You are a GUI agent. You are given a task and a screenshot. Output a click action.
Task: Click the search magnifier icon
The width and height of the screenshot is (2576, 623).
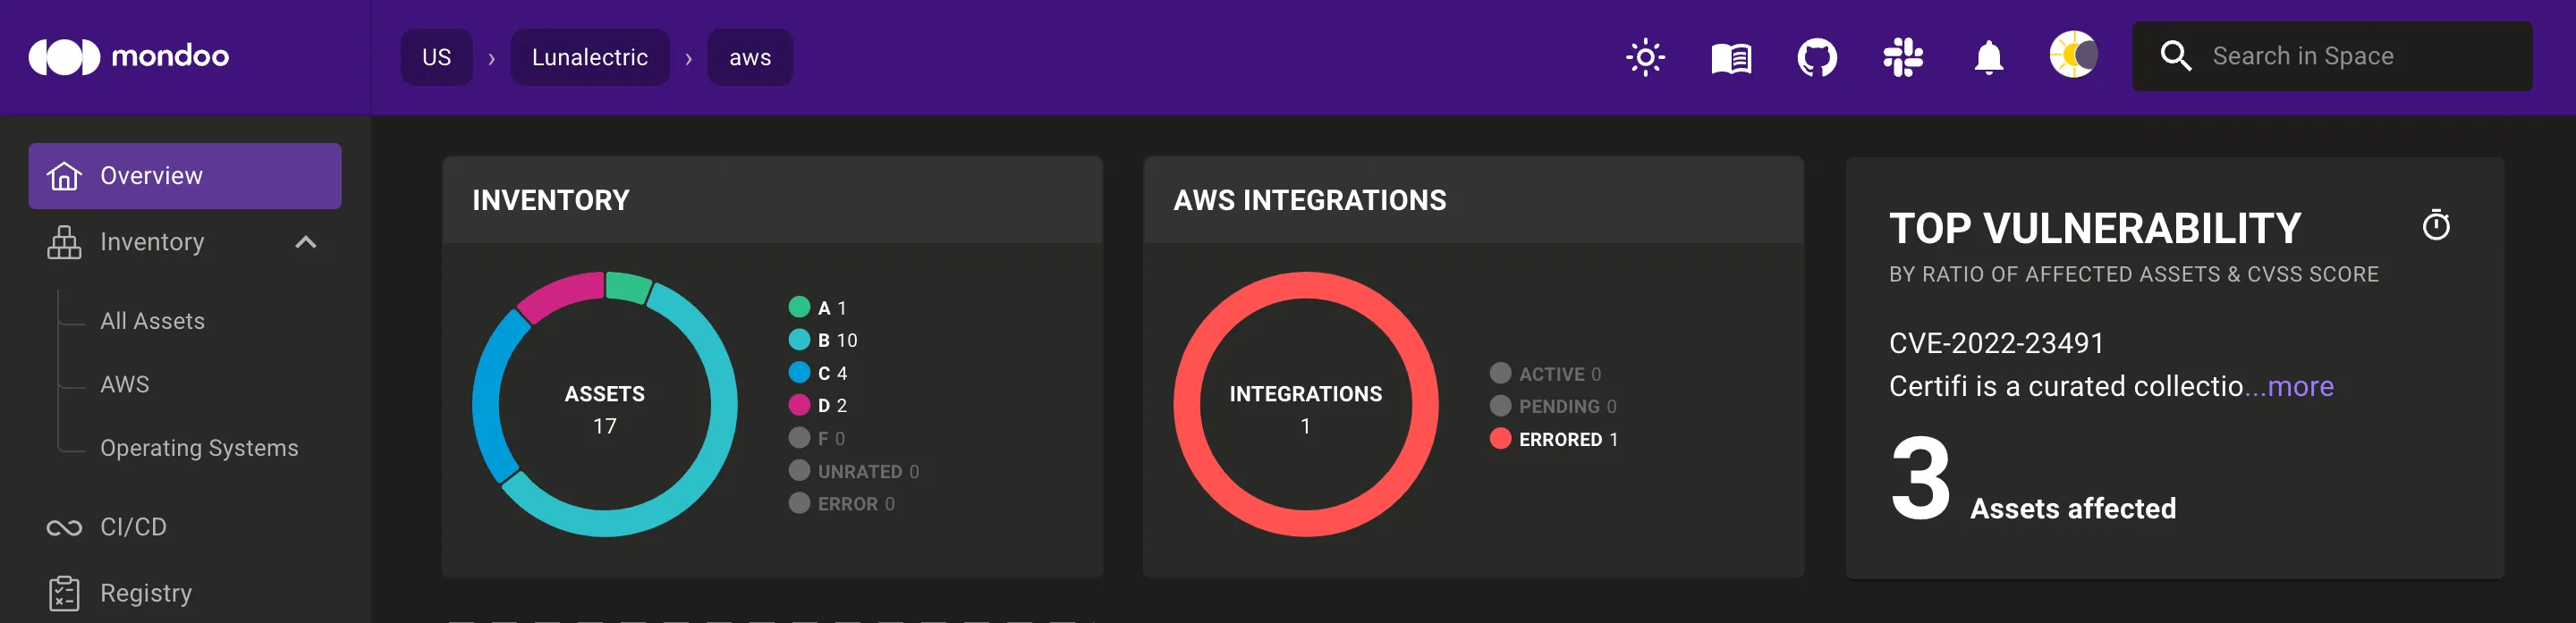pos(2175,56)
